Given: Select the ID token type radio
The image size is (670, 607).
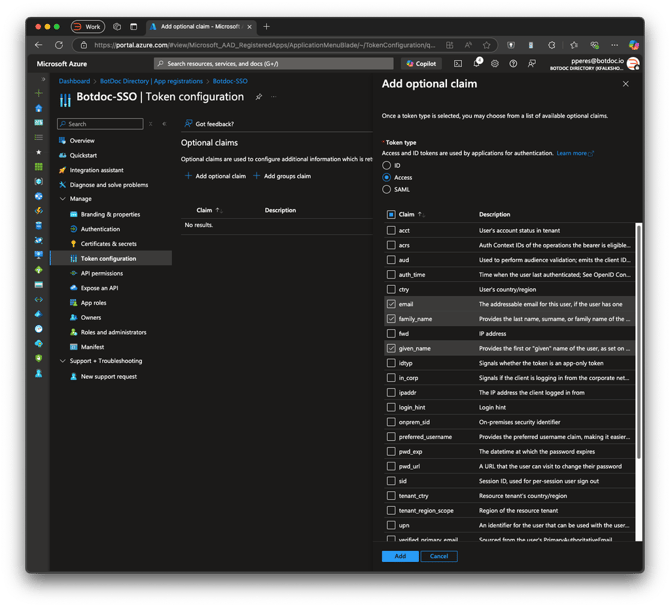Looking at the screenshot, I should [386, 165].
